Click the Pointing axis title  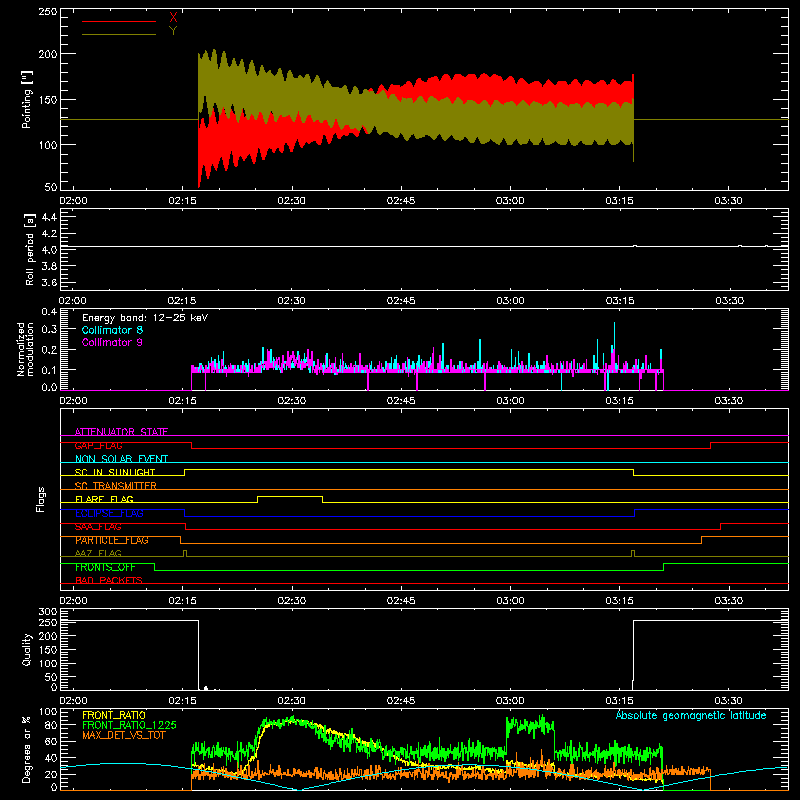[x=27, y=100]
